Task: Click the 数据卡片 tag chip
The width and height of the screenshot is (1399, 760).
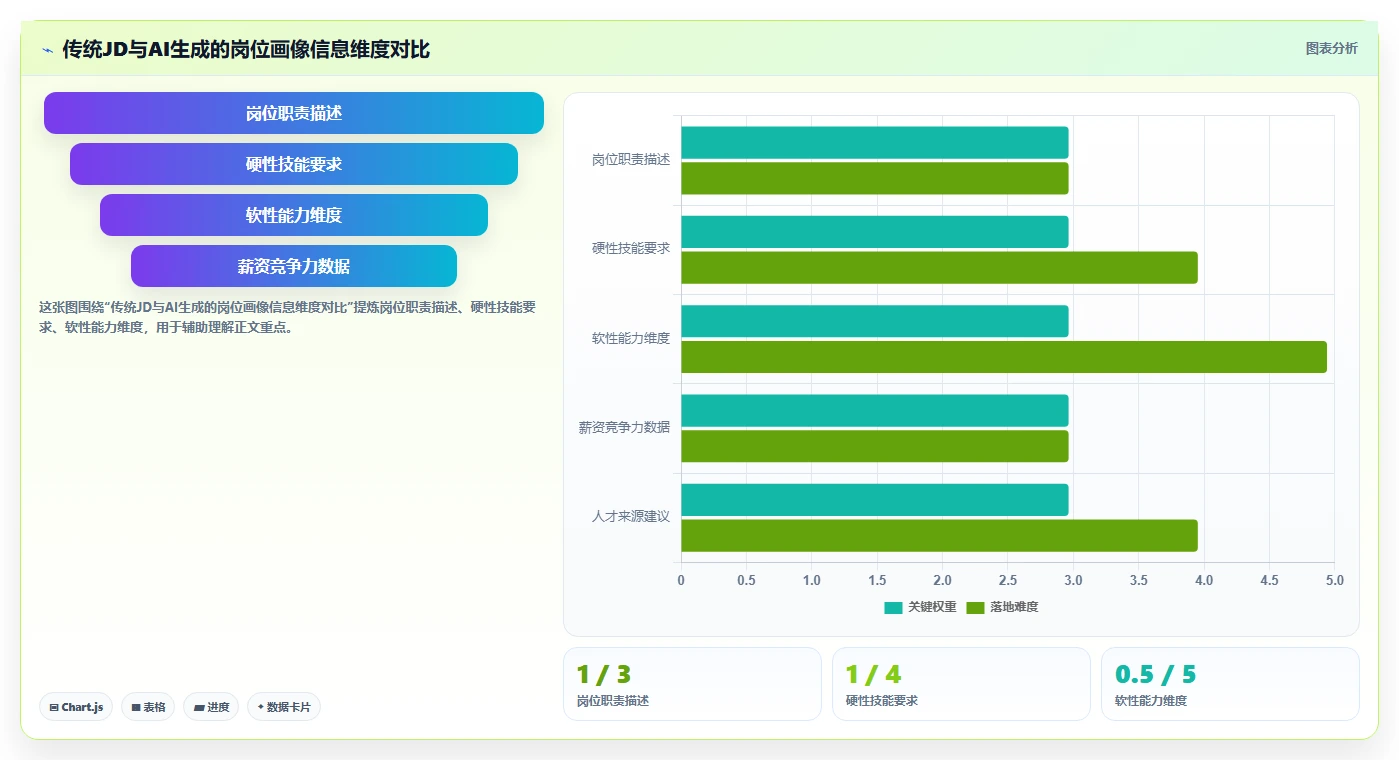Action: tap(283, 707)
